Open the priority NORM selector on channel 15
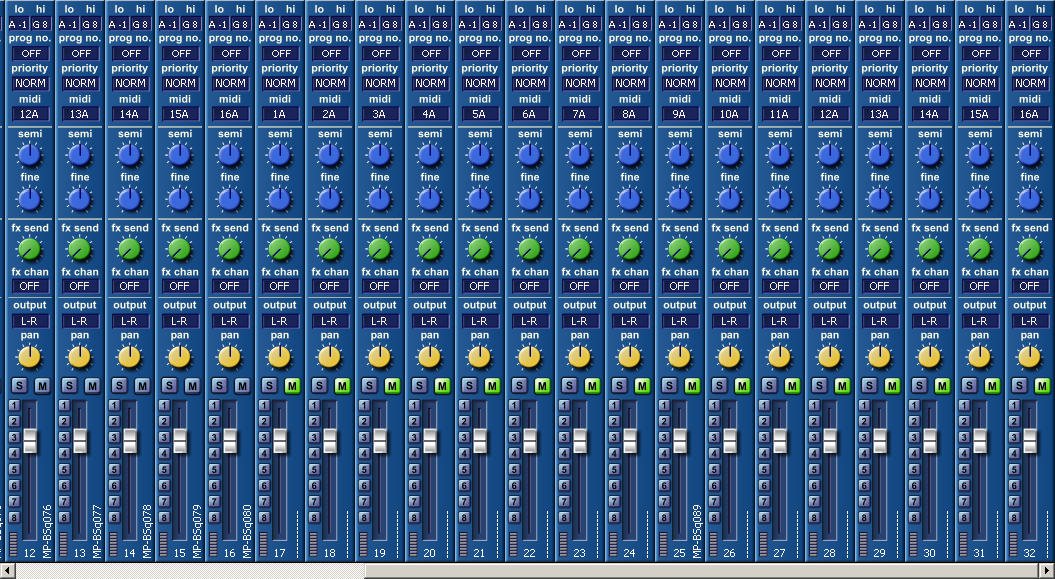 coord(180,83)
